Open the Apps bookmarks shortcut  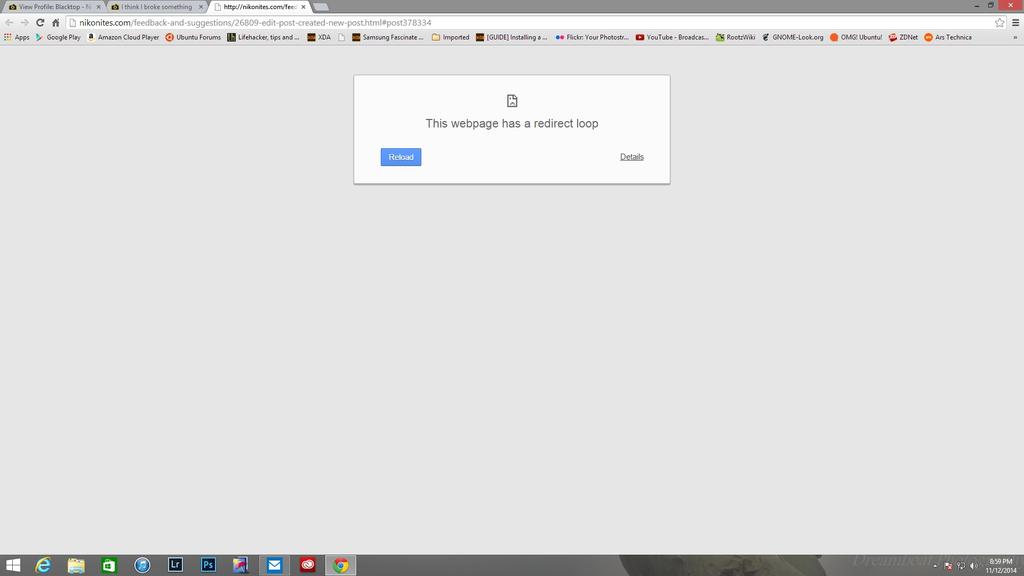pyautogui.click(x=17, y=37)
